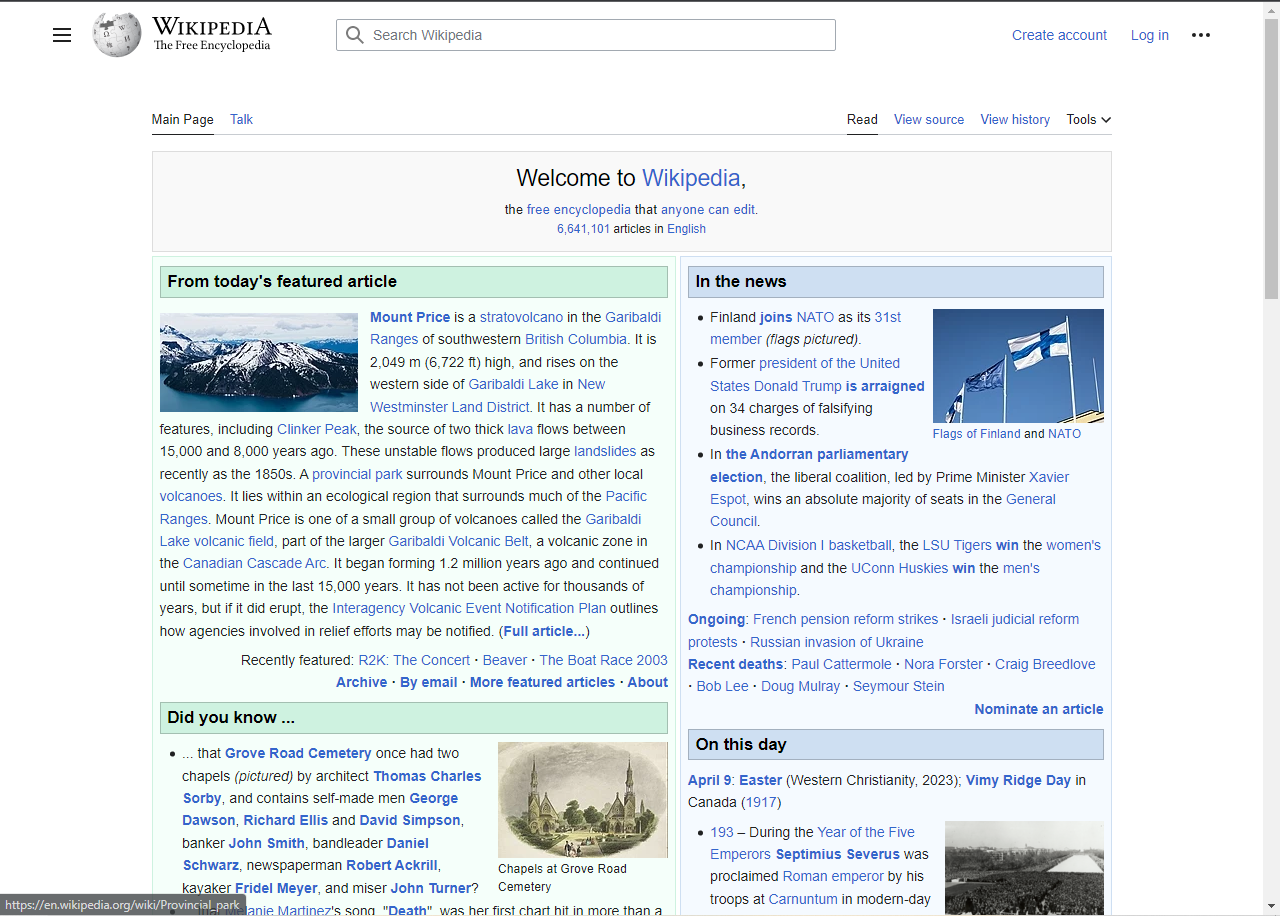Open the Seymour Stein link

898,686
